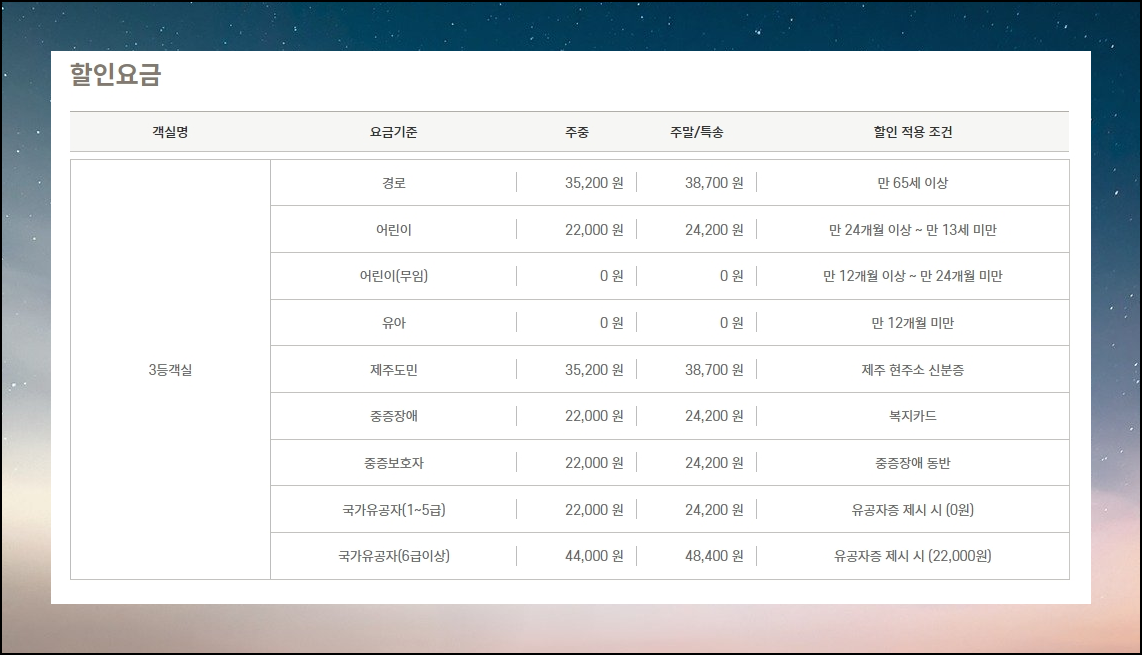Viewport: 1142px width, 655px height.
Task: Select the 중증장애 fare type cell
Action: 393,416
